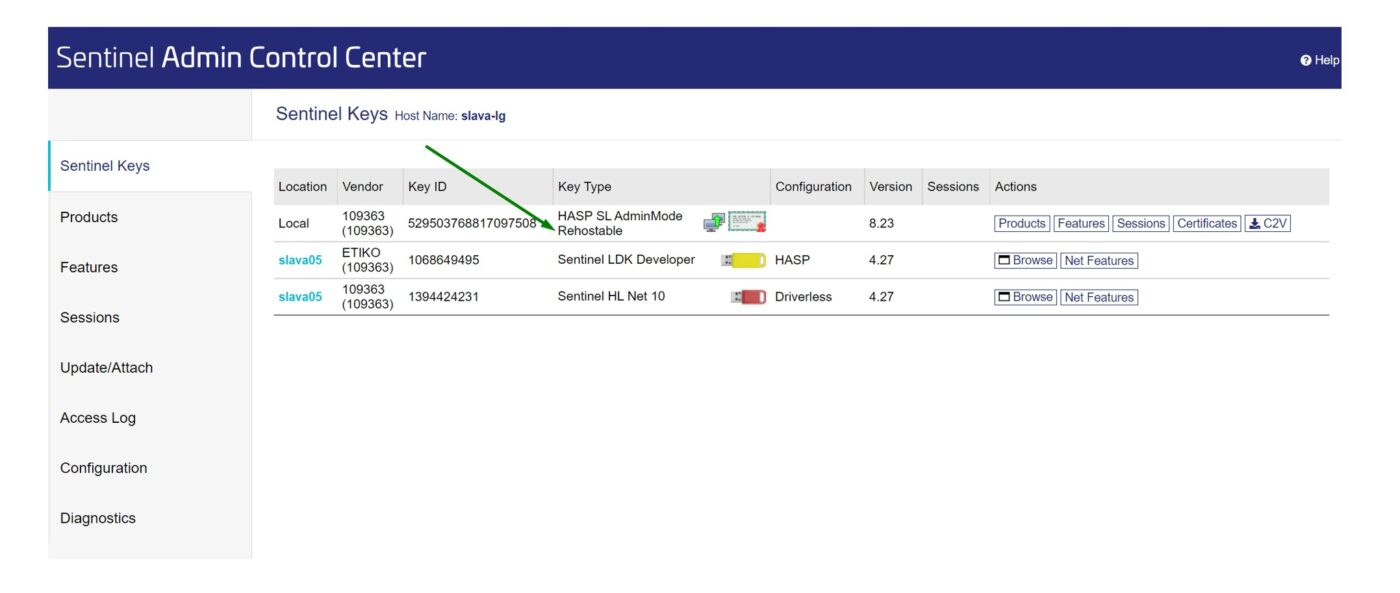Click the Actions column header
Viewport: 1400px width, 593px height.
coord(1015,187)
